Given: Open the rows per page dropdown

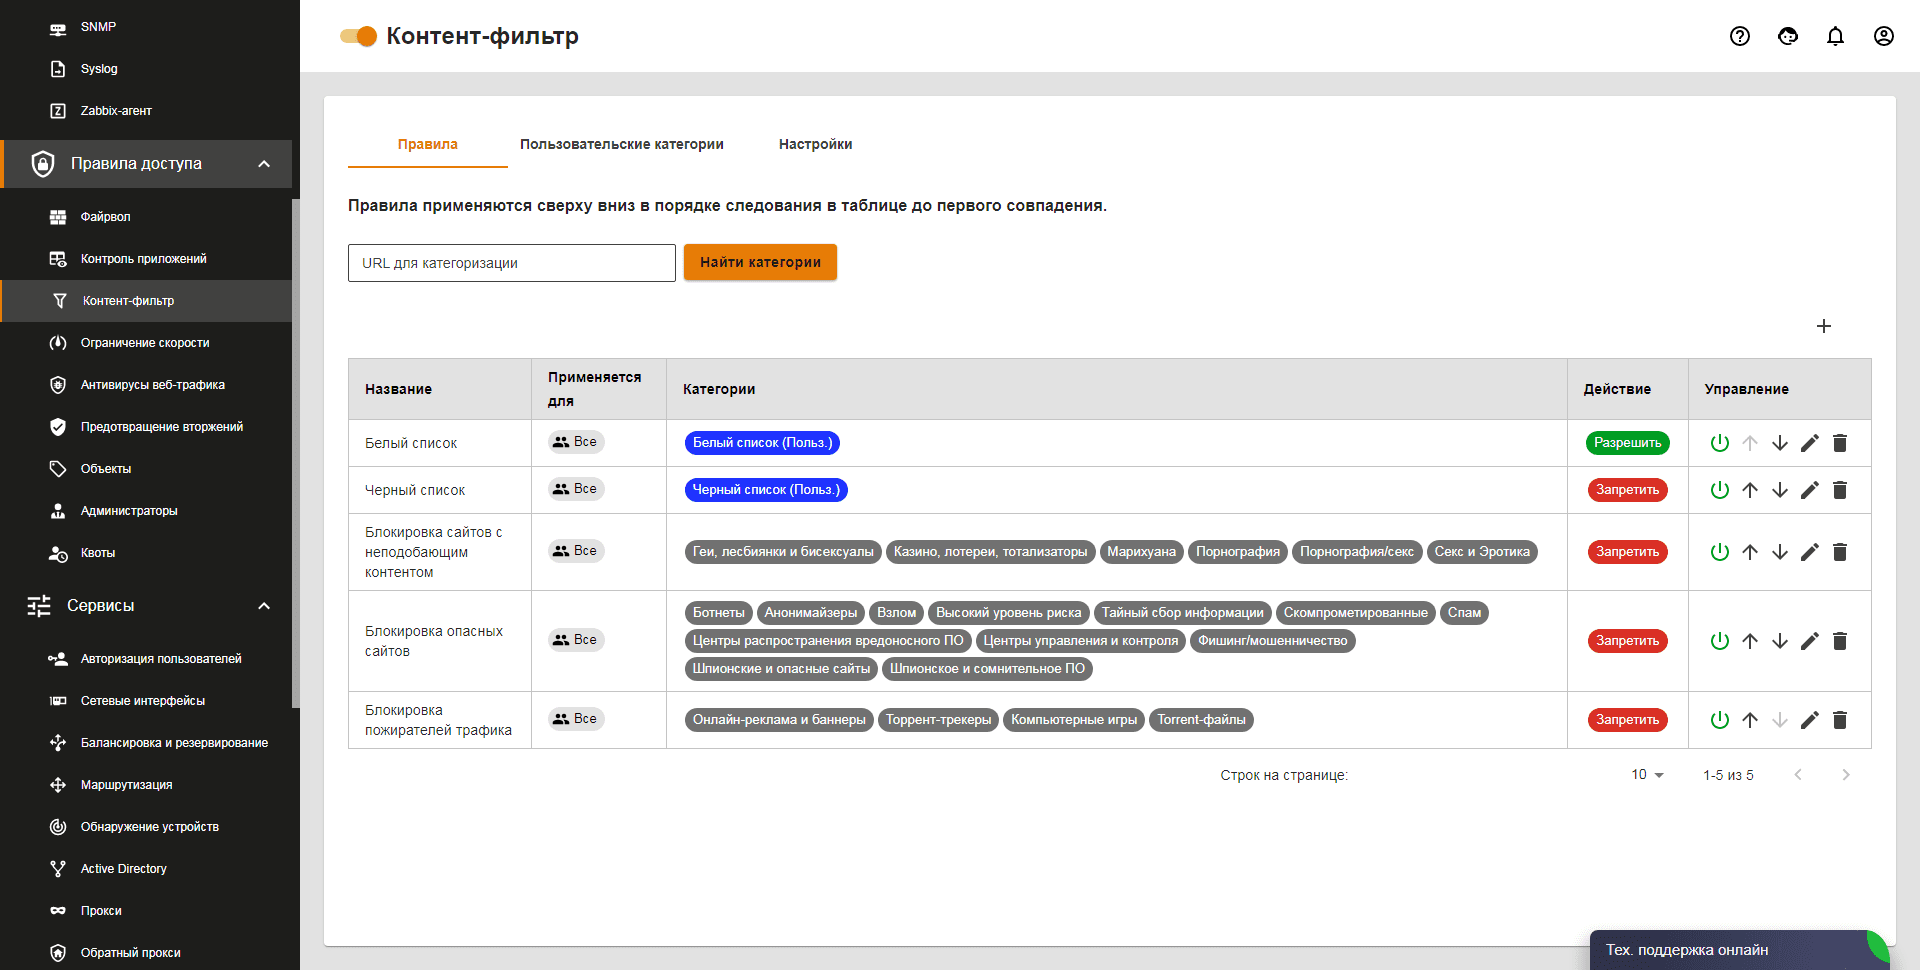Looking at the screenshot, I should coord(1647,775).
